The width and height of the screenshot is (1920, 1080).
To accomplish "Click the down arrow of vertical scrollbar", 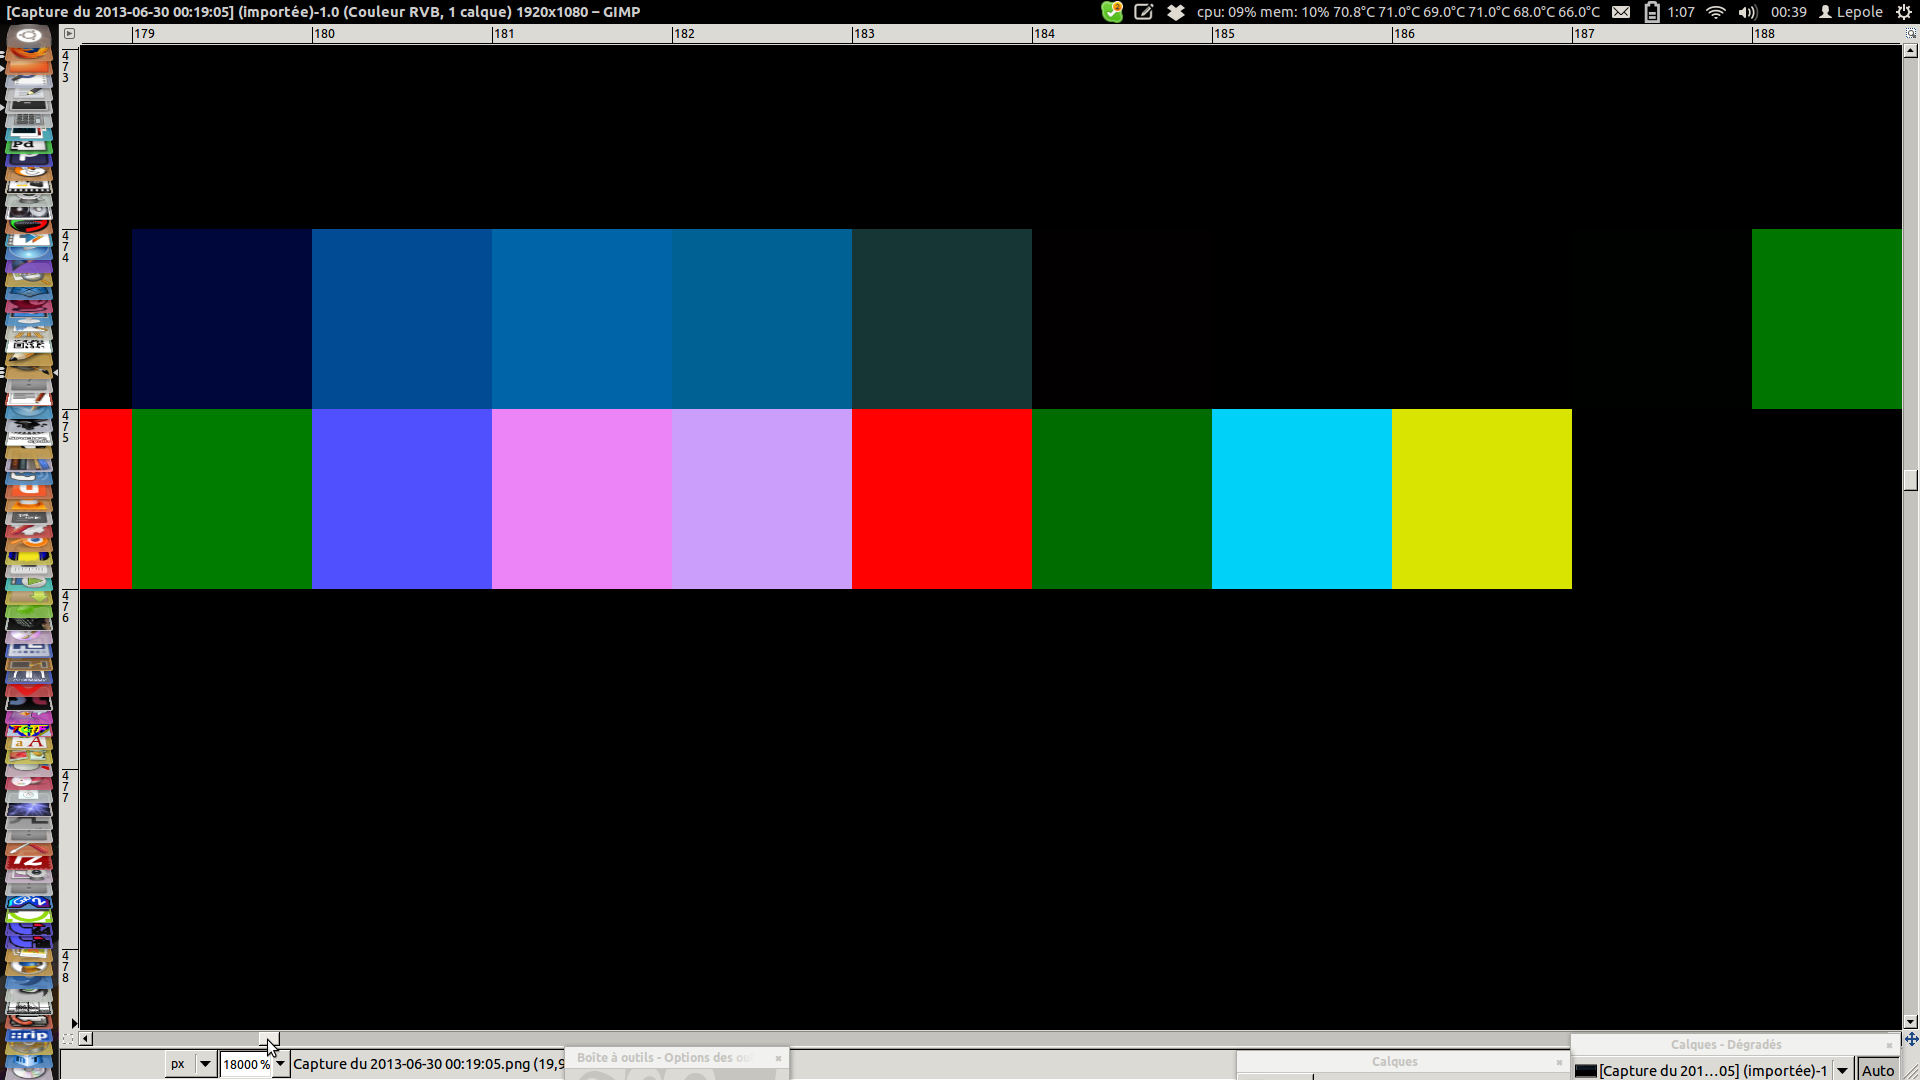I will pos(1911,1022).
